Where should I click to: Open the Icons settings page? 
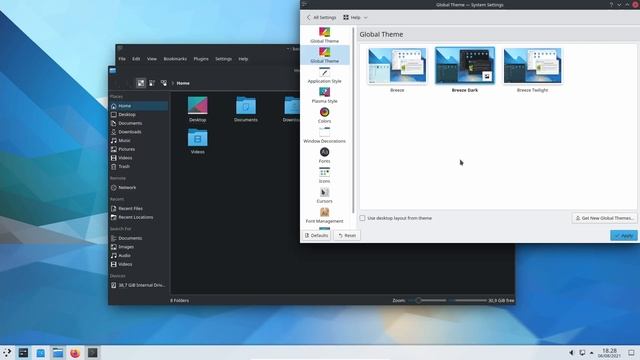point(324,176)
